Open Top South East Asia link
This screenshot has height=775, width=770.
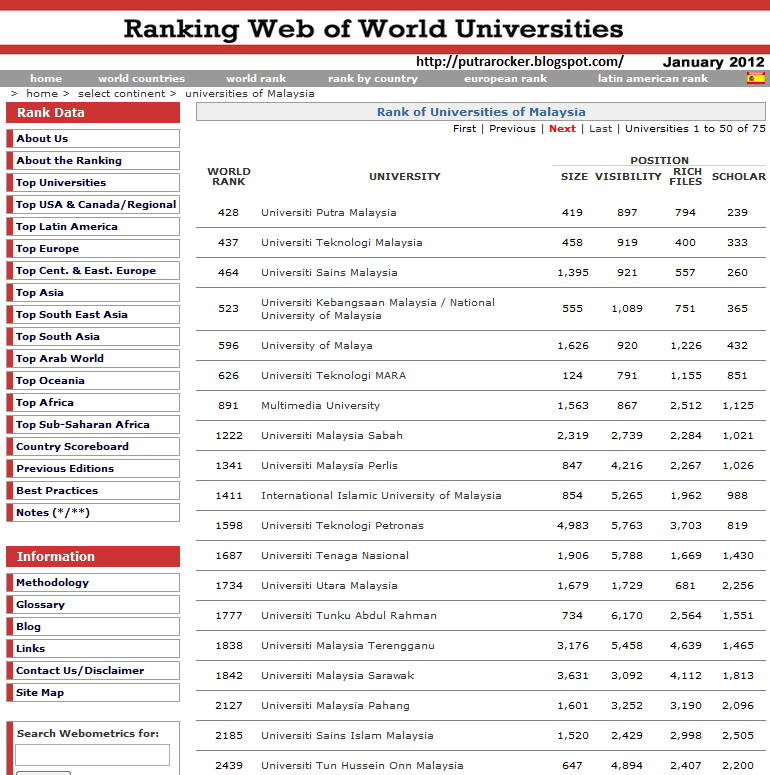coord(93,314)
